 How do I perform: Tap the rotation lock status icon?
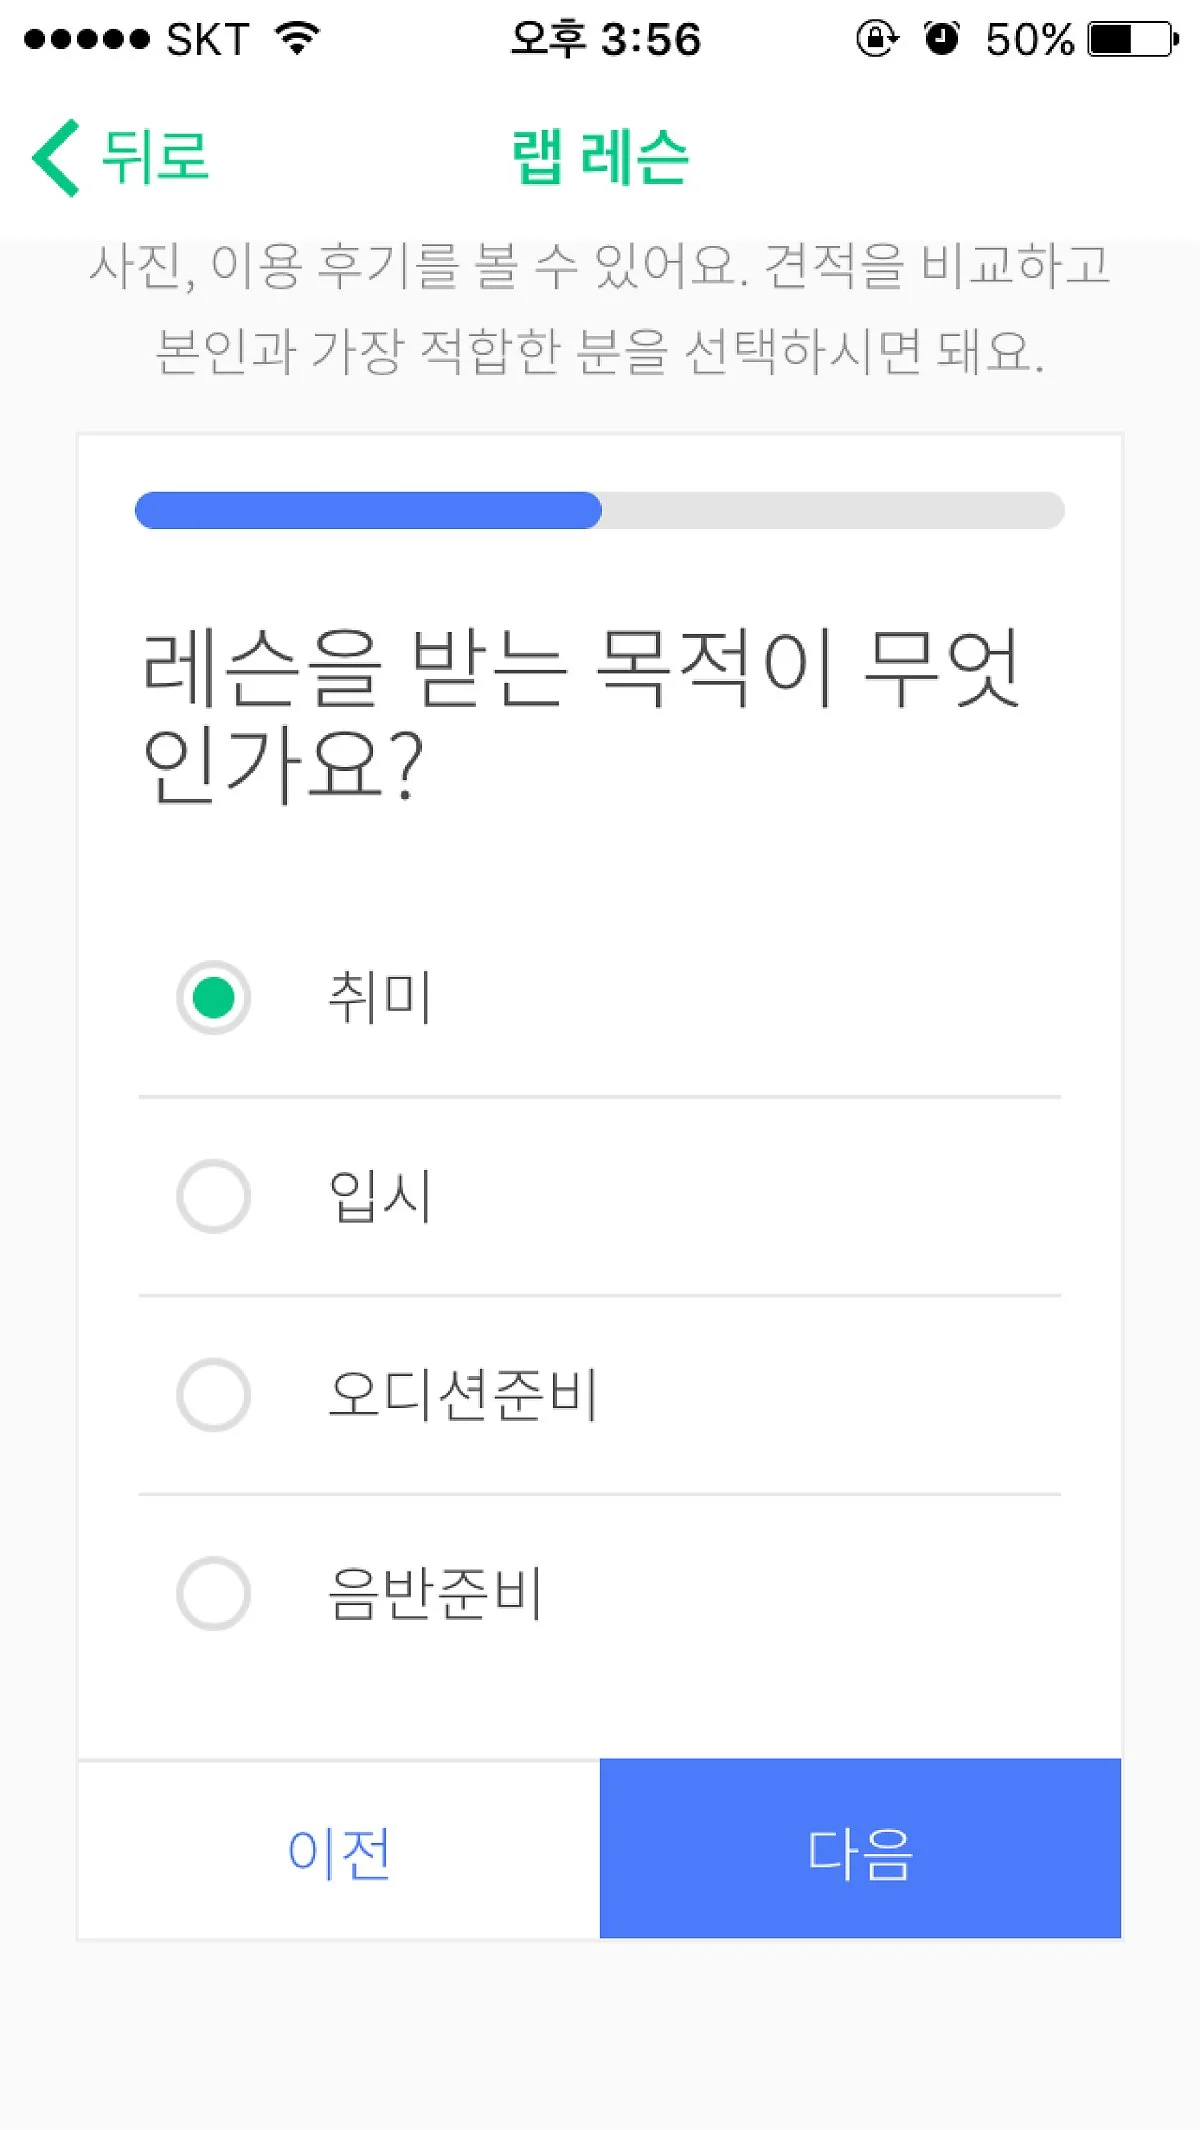[x=876, y=39]
